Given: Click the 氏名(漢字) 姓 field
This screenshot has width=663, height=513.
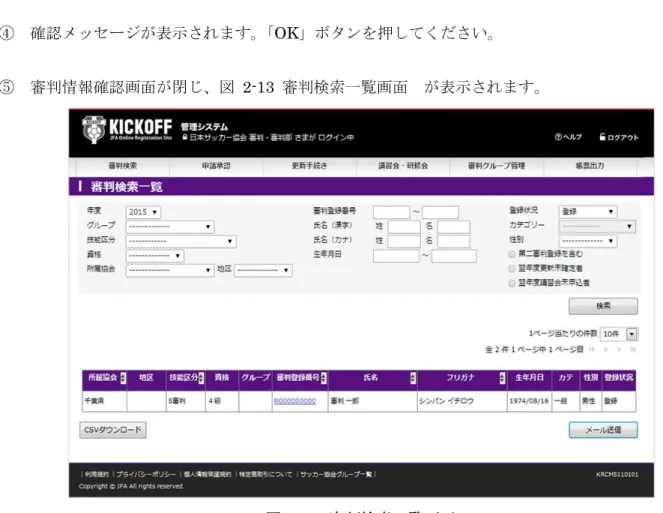Looking at the screenshot, I should pyautogui.click(x=404, y=227).
